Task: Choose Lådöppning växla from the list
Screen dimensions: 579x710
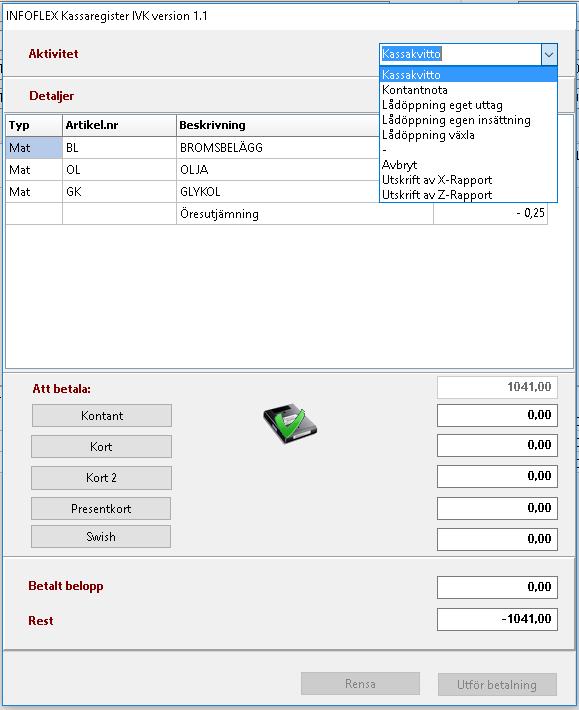Action: [468, 134]
